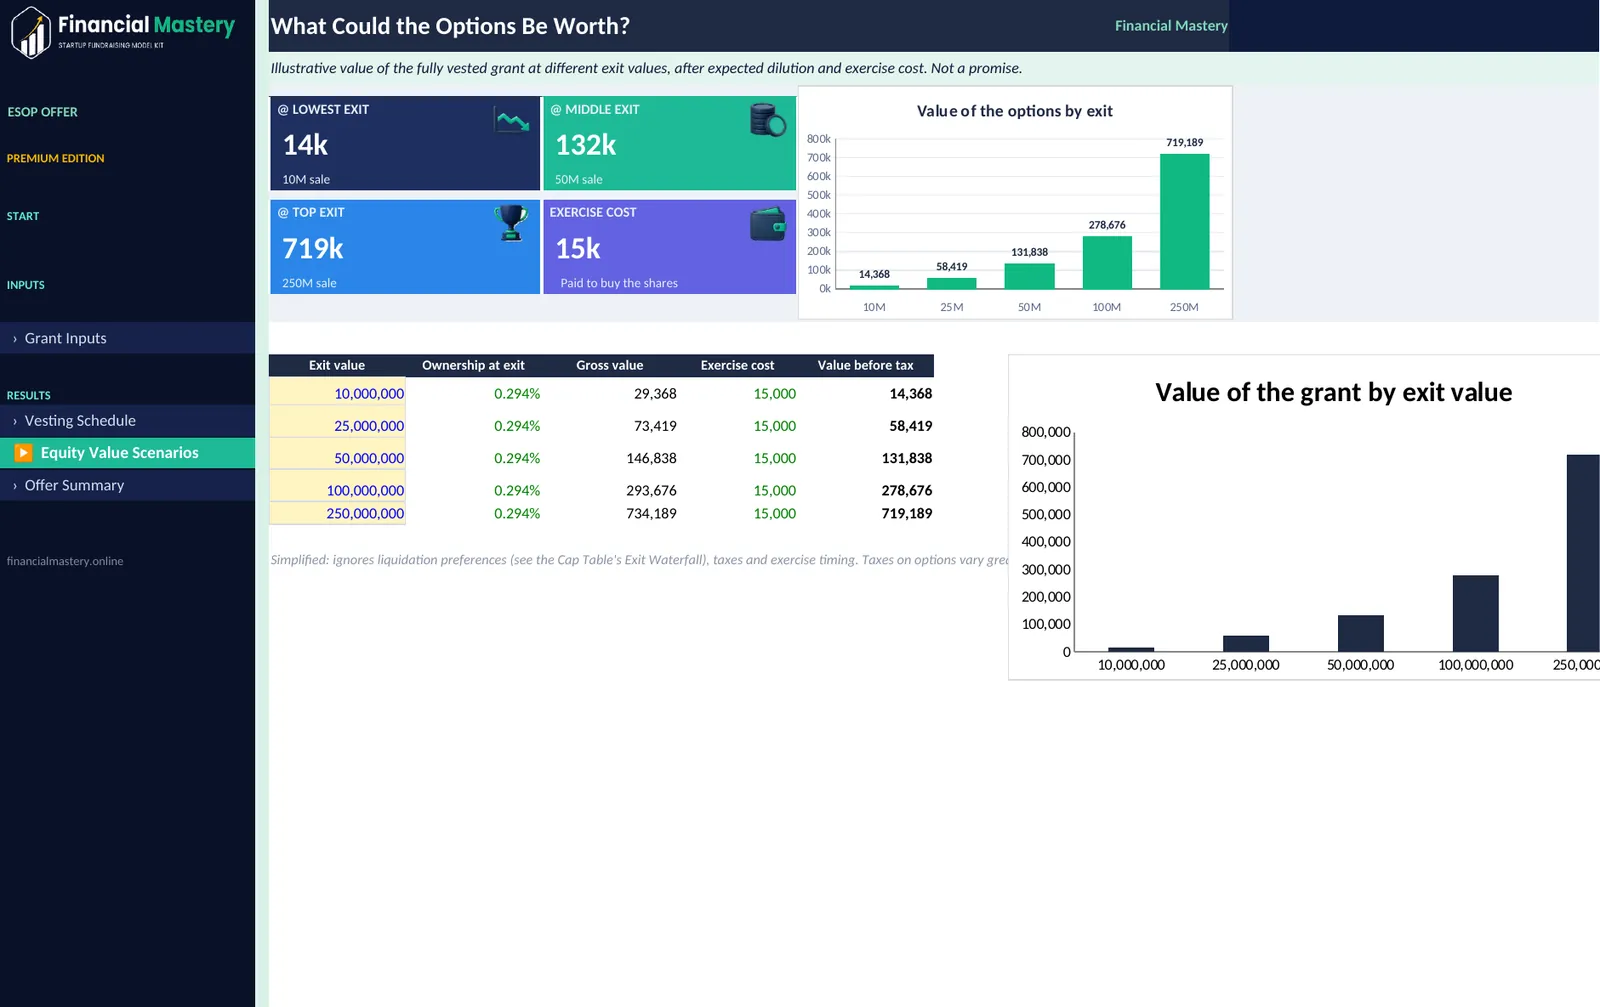Image resolution: width=1600 pixels, height=1007 pixels.
Task: Click the Financial Mastery logo icon
Action: pyautogui.click(x=31, y=32)
